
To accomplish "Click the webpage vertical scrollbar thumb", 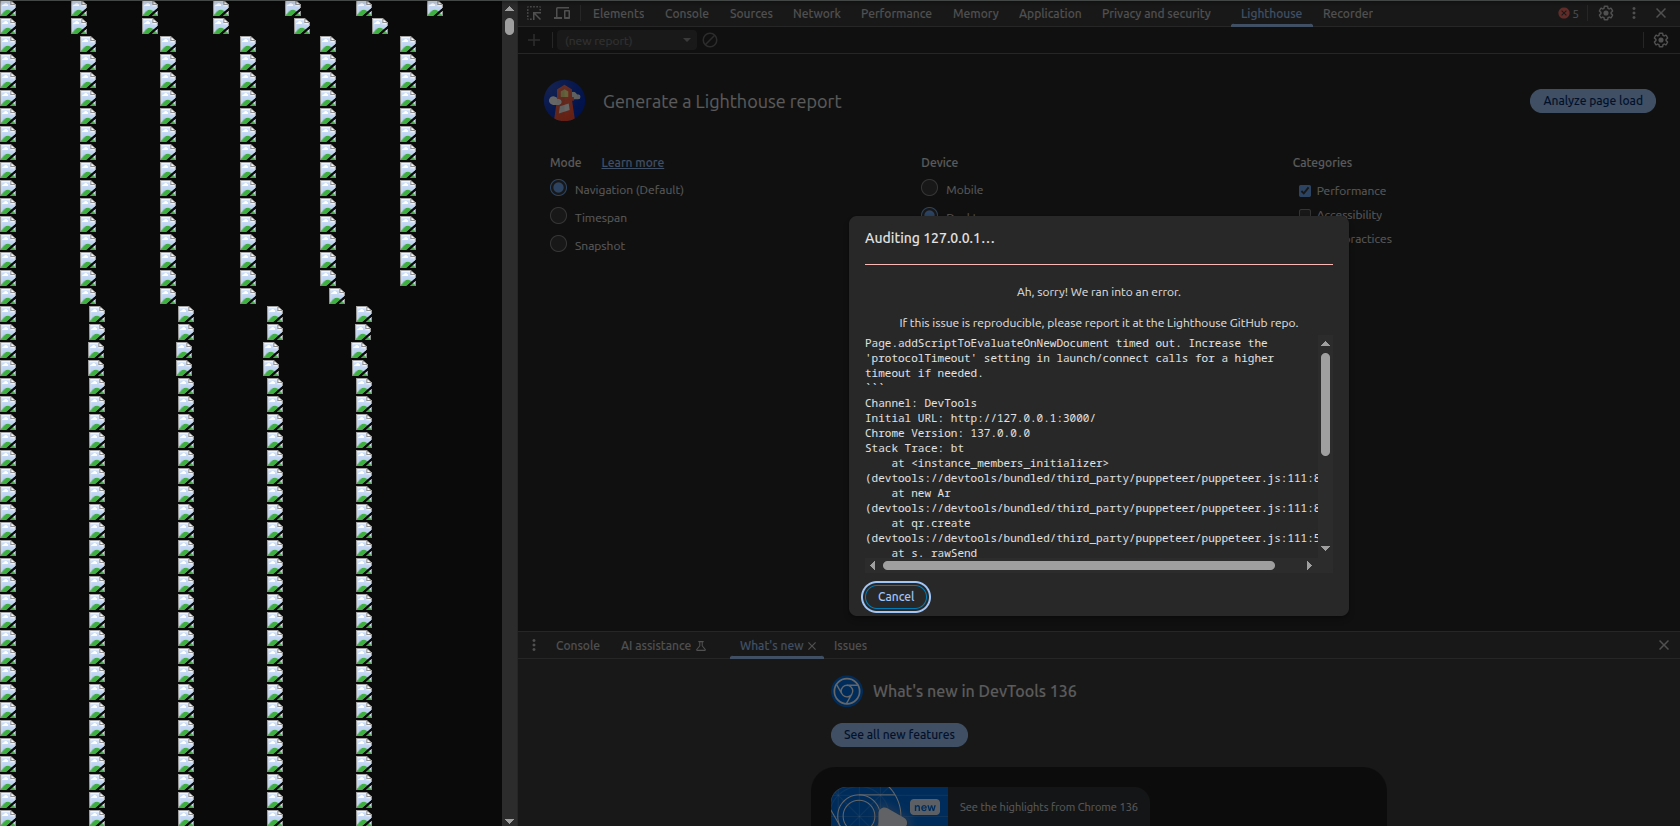I will coord(509,26).
